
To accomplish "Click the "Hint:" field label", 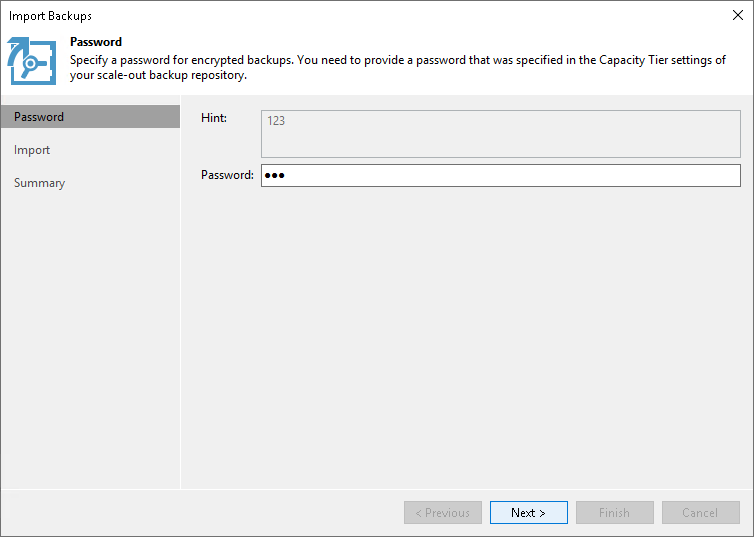I will tap(214, 118).
